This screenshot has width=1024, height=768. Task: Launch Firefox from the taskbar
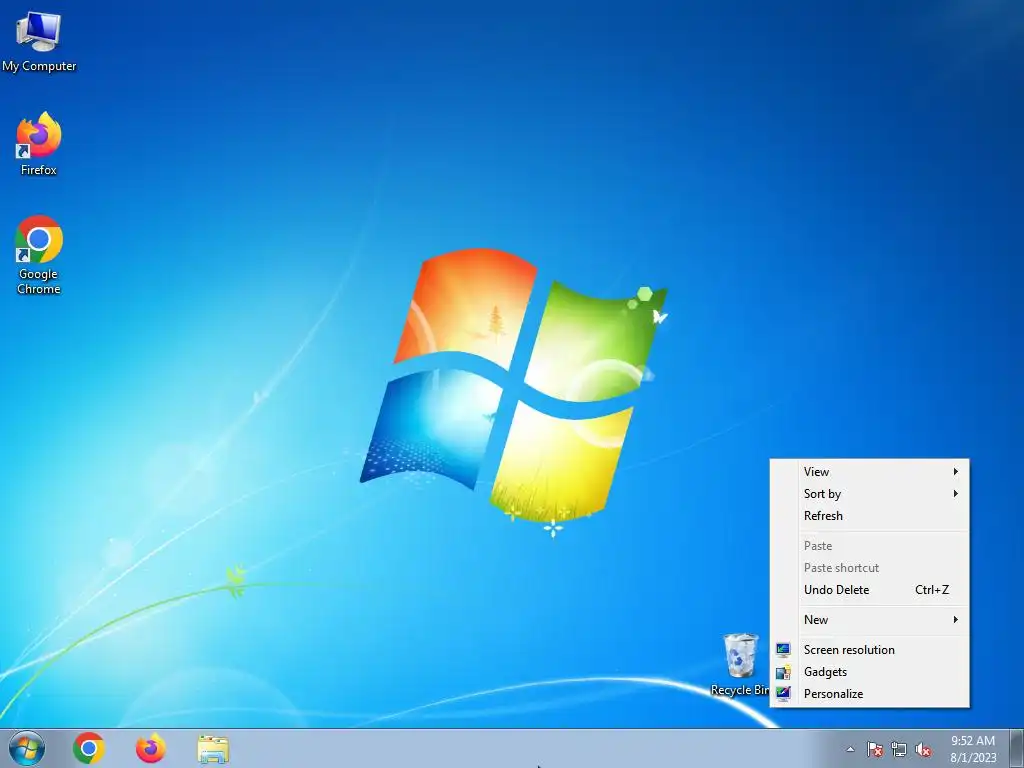[x=151, y=748]
